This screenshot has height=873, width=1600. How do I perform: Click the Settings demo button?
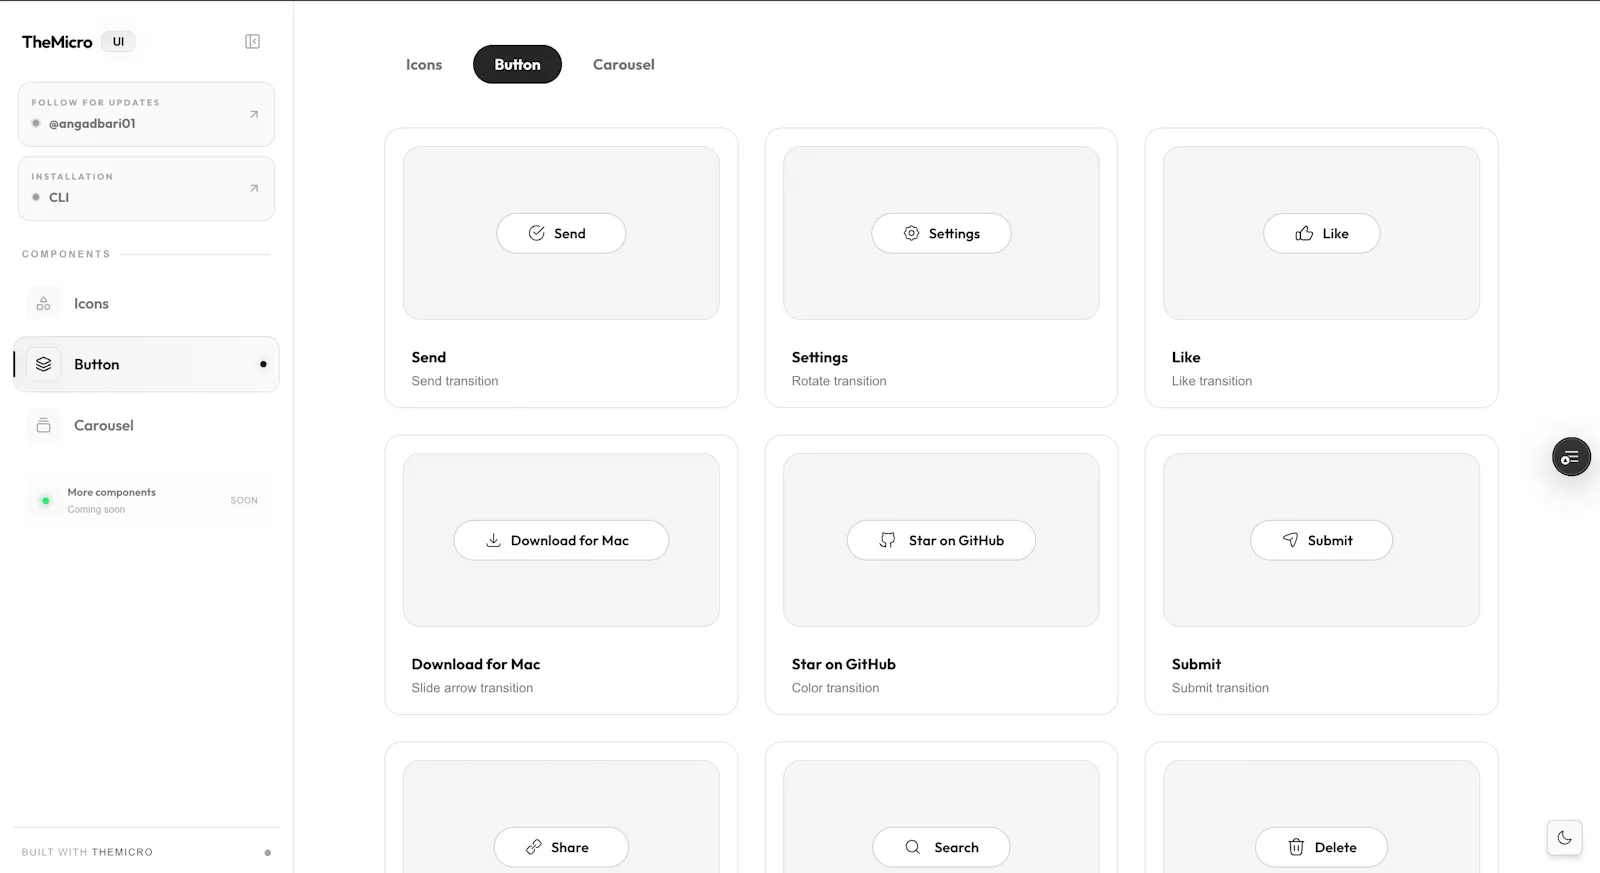(x=941, y=233)
